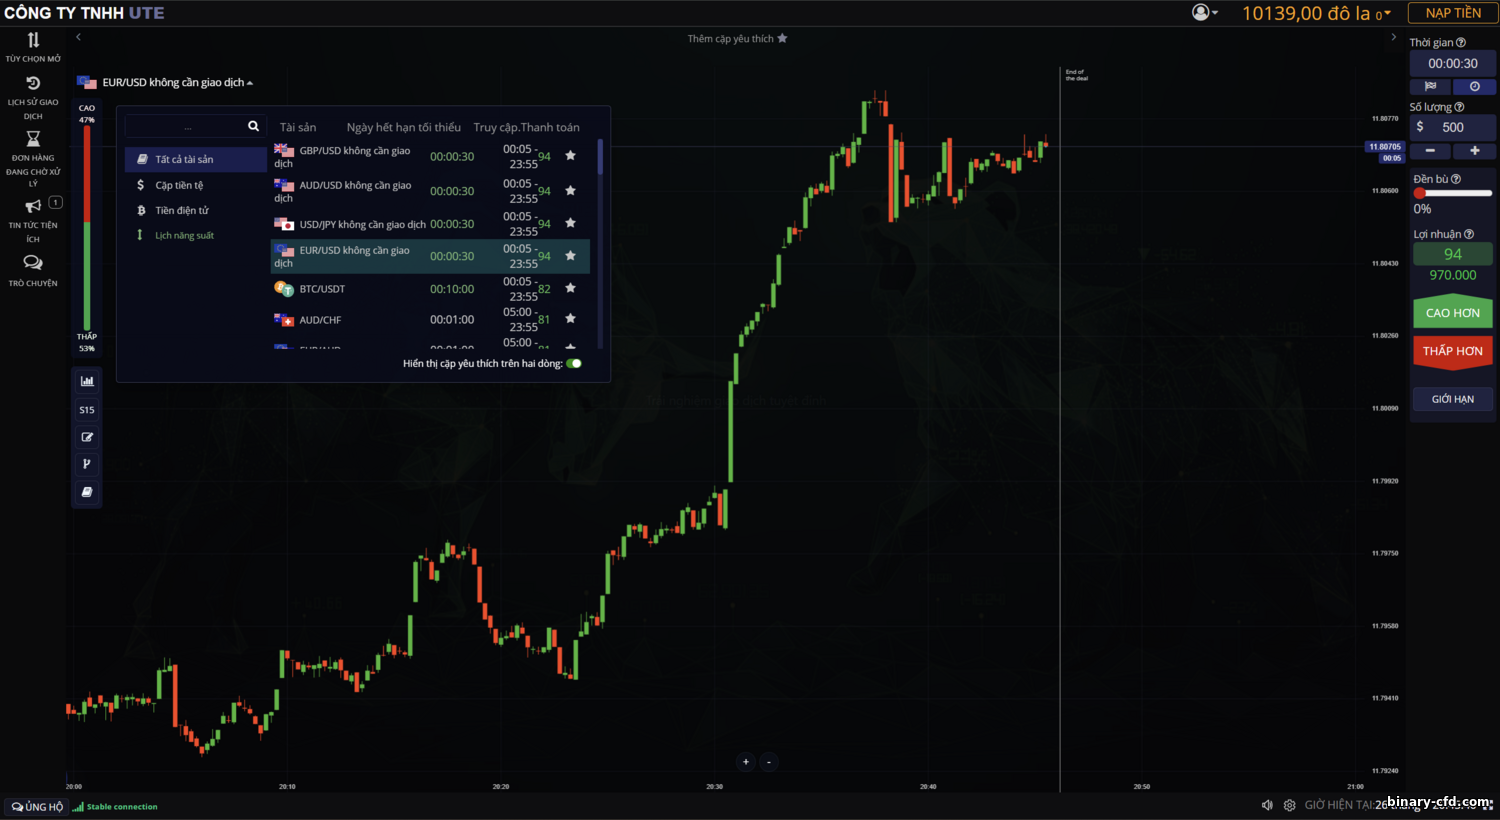Click the Đền bù compensation slider

[x=1452, y=193]
